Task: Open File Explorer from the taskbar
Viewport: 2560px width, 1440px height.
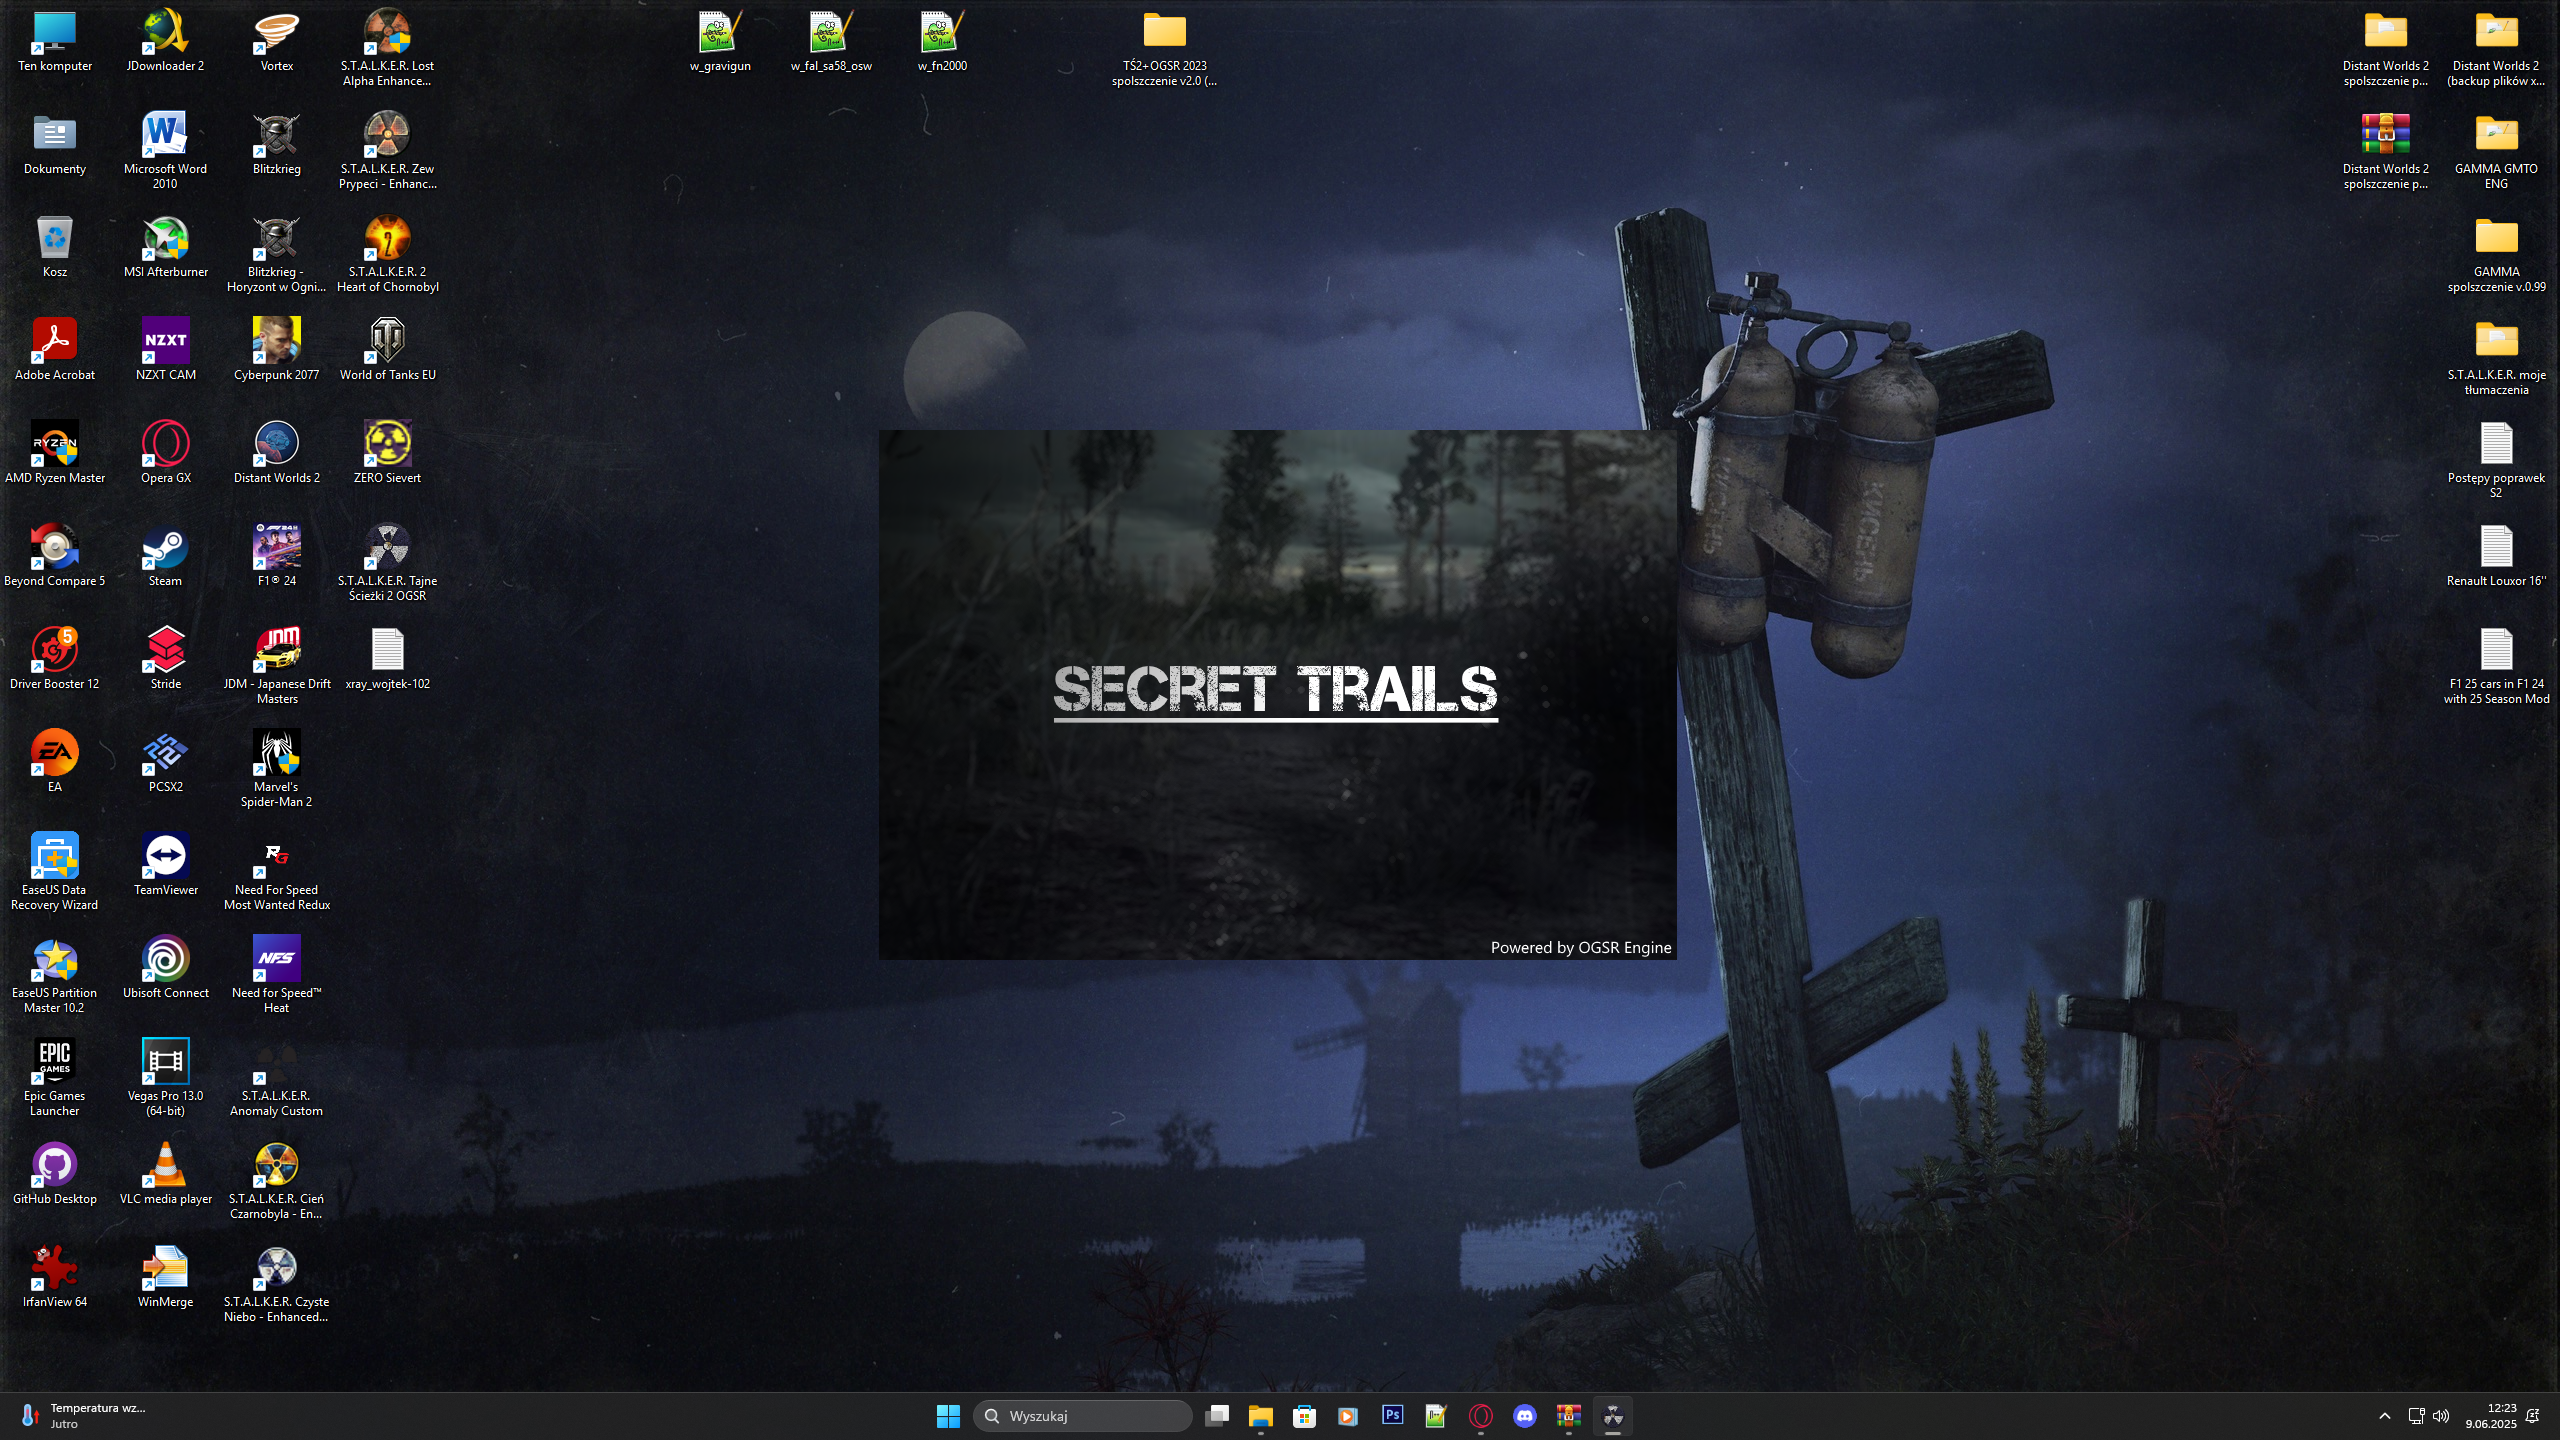Action: click(x=1260, y=1416)
